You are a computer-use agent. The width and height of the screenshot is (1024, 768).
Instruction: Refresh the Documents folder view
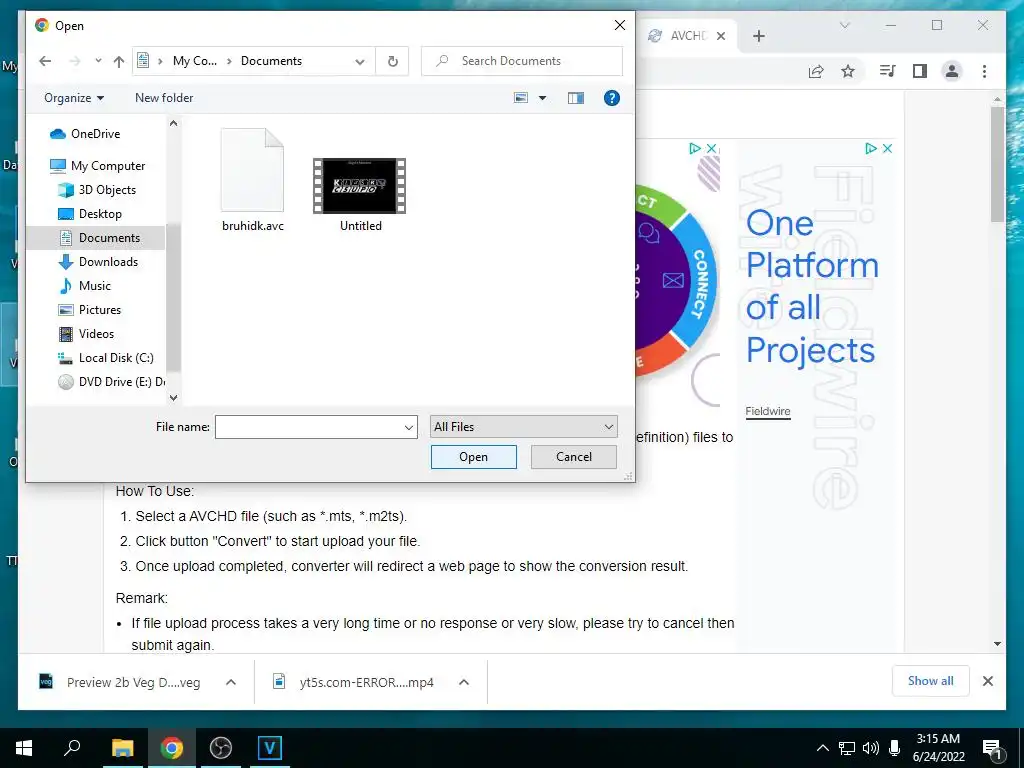click(392, 61)
